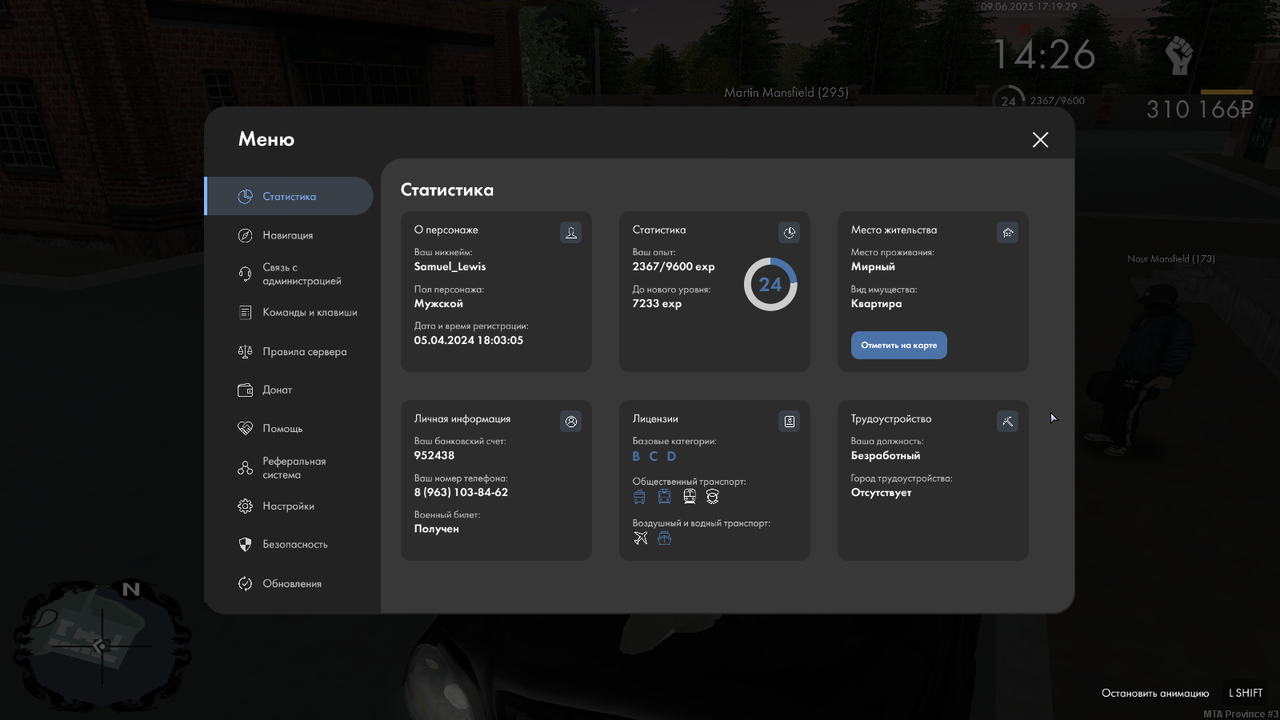Close the Меню window with X
Image resolution: width=1280 pixels, height=720 pixels.
pos(1040,140)
